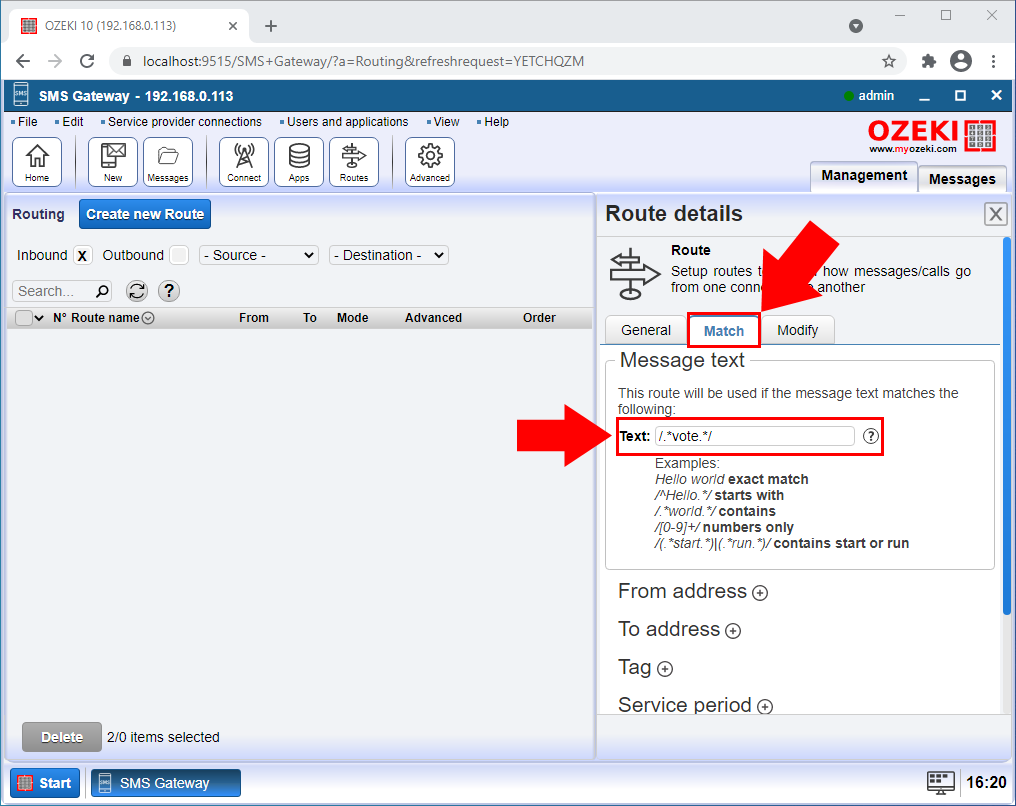Toggle the Inbound filter checkbox
This screenshot has width=1016, height=806.
point(82,255)
